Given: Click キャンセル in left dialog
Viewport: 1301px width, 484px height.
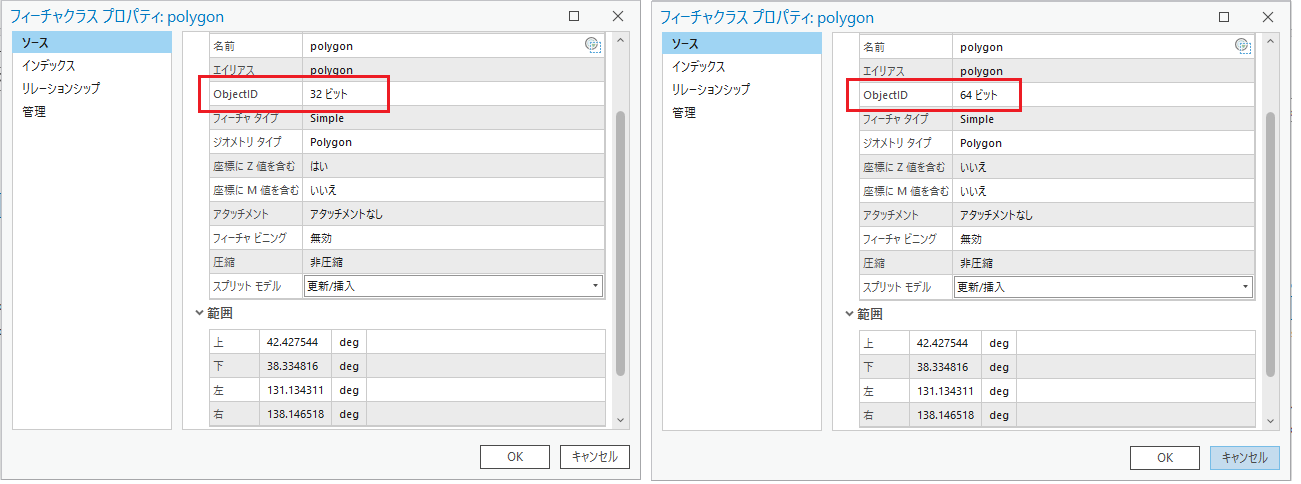Looking at the screenshot, I should click(x=595, y=457).
